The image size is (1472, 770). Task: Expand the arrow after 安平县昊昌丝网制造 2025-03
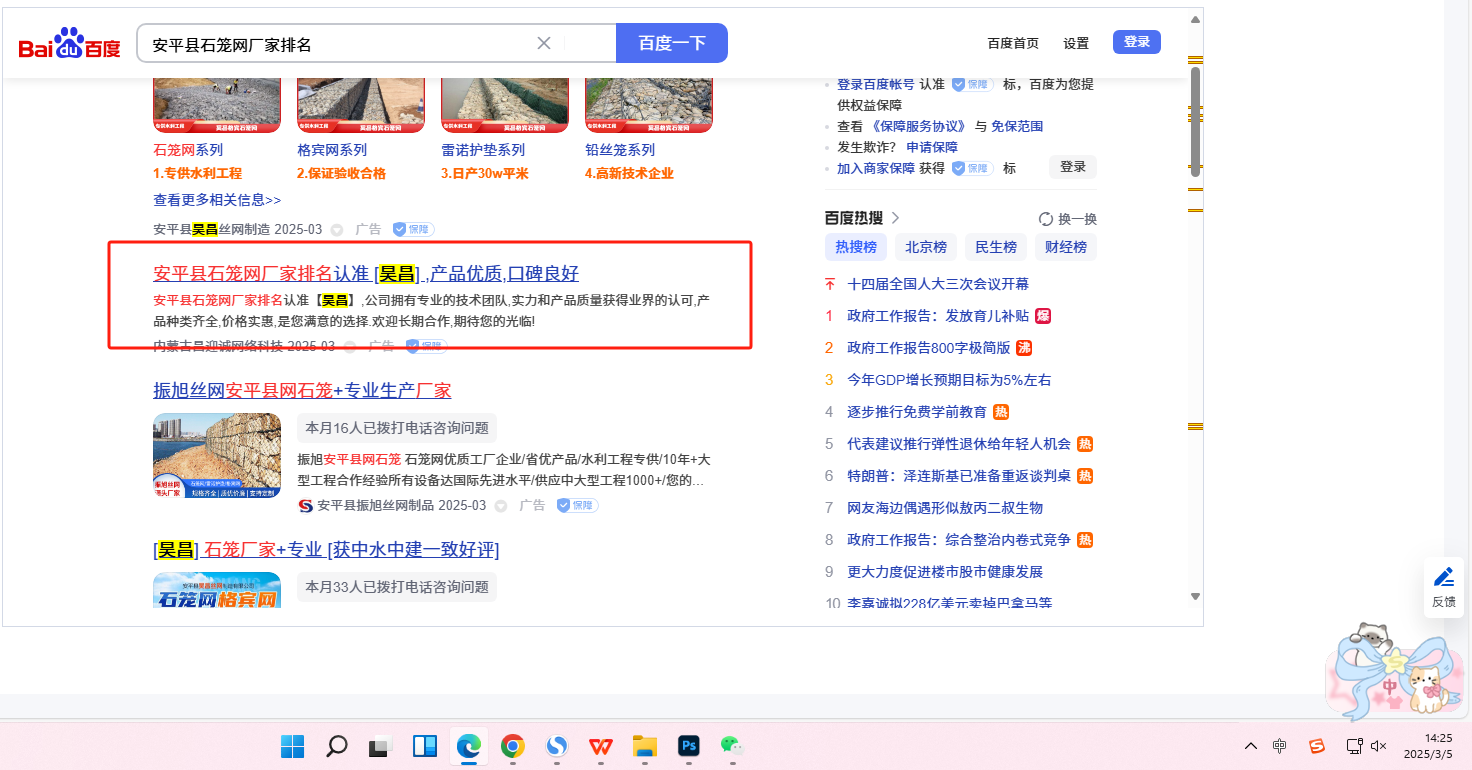pos(337,230)
